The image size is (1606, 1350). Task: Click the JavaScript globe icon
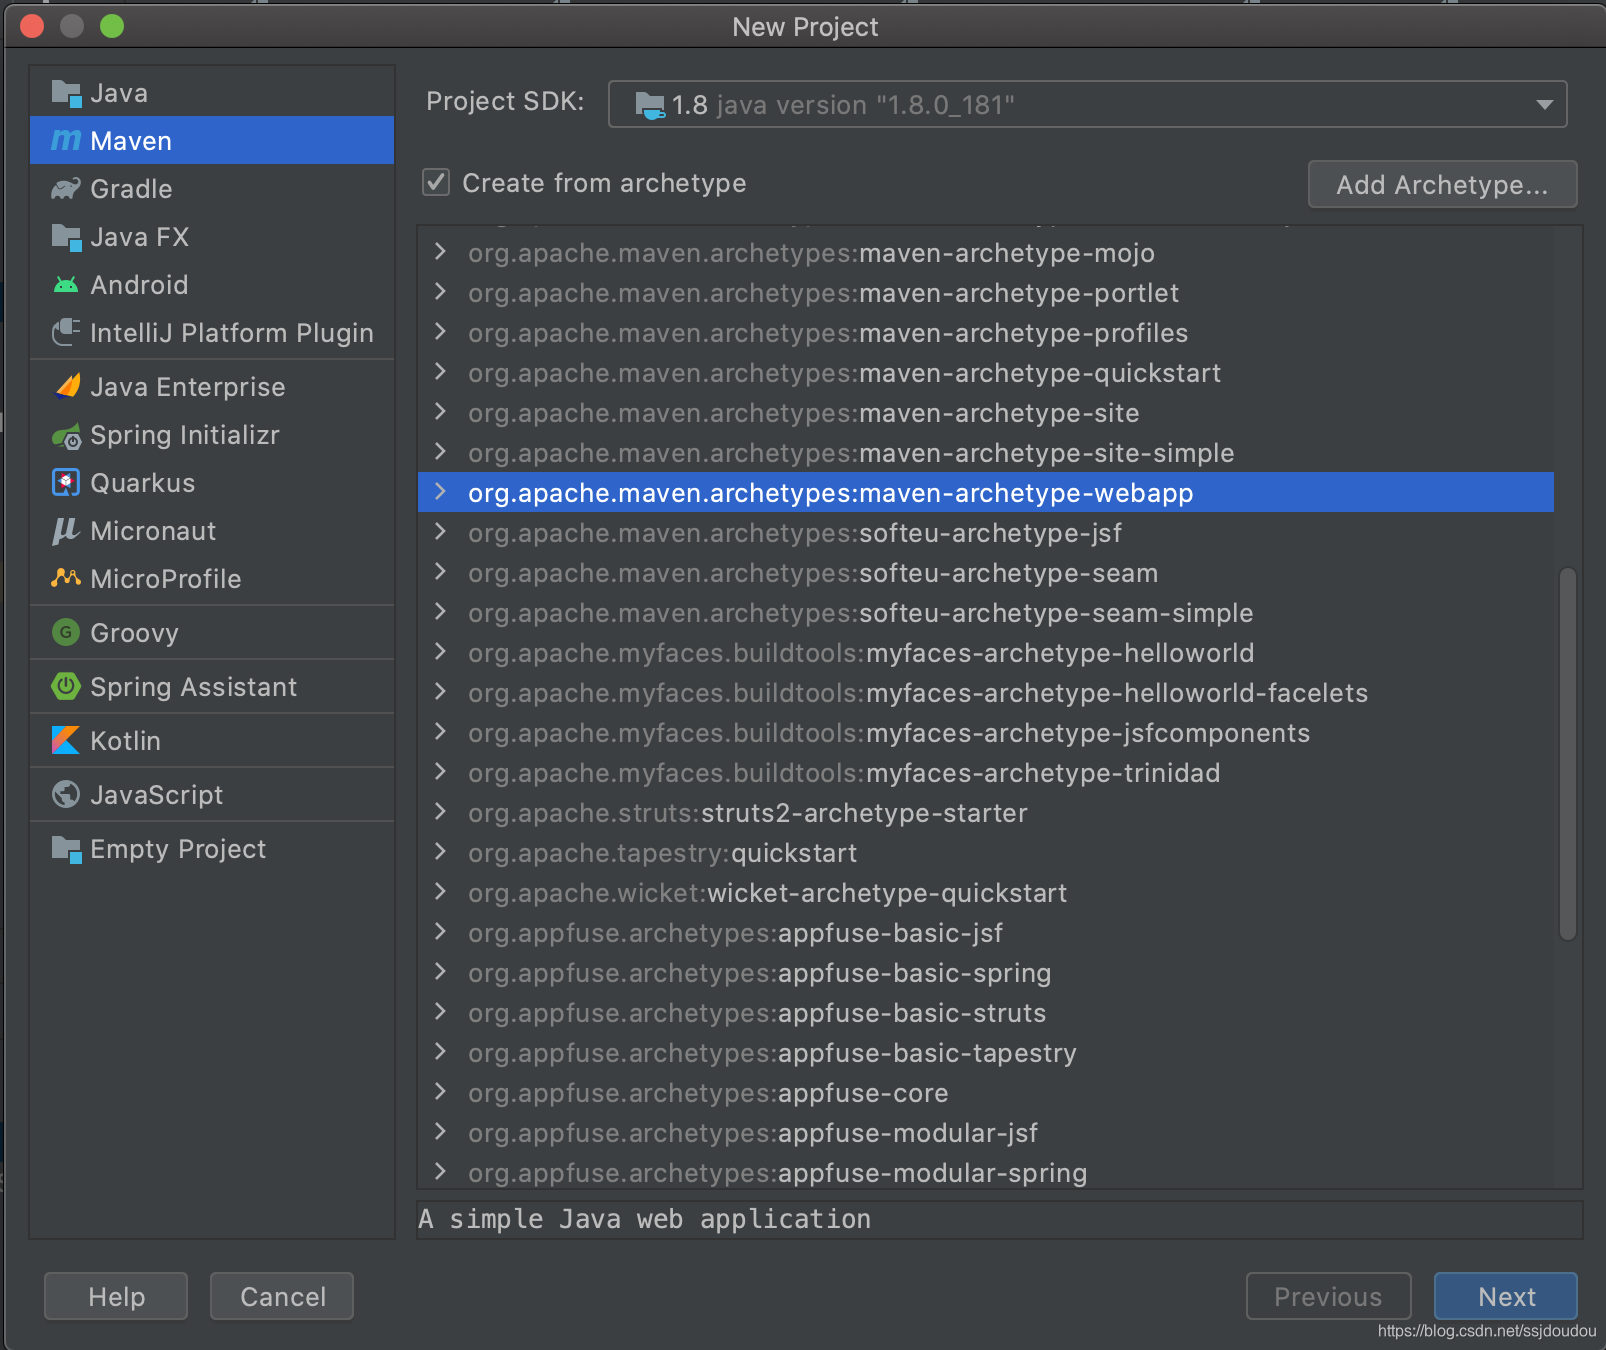[x=66, y=794]
